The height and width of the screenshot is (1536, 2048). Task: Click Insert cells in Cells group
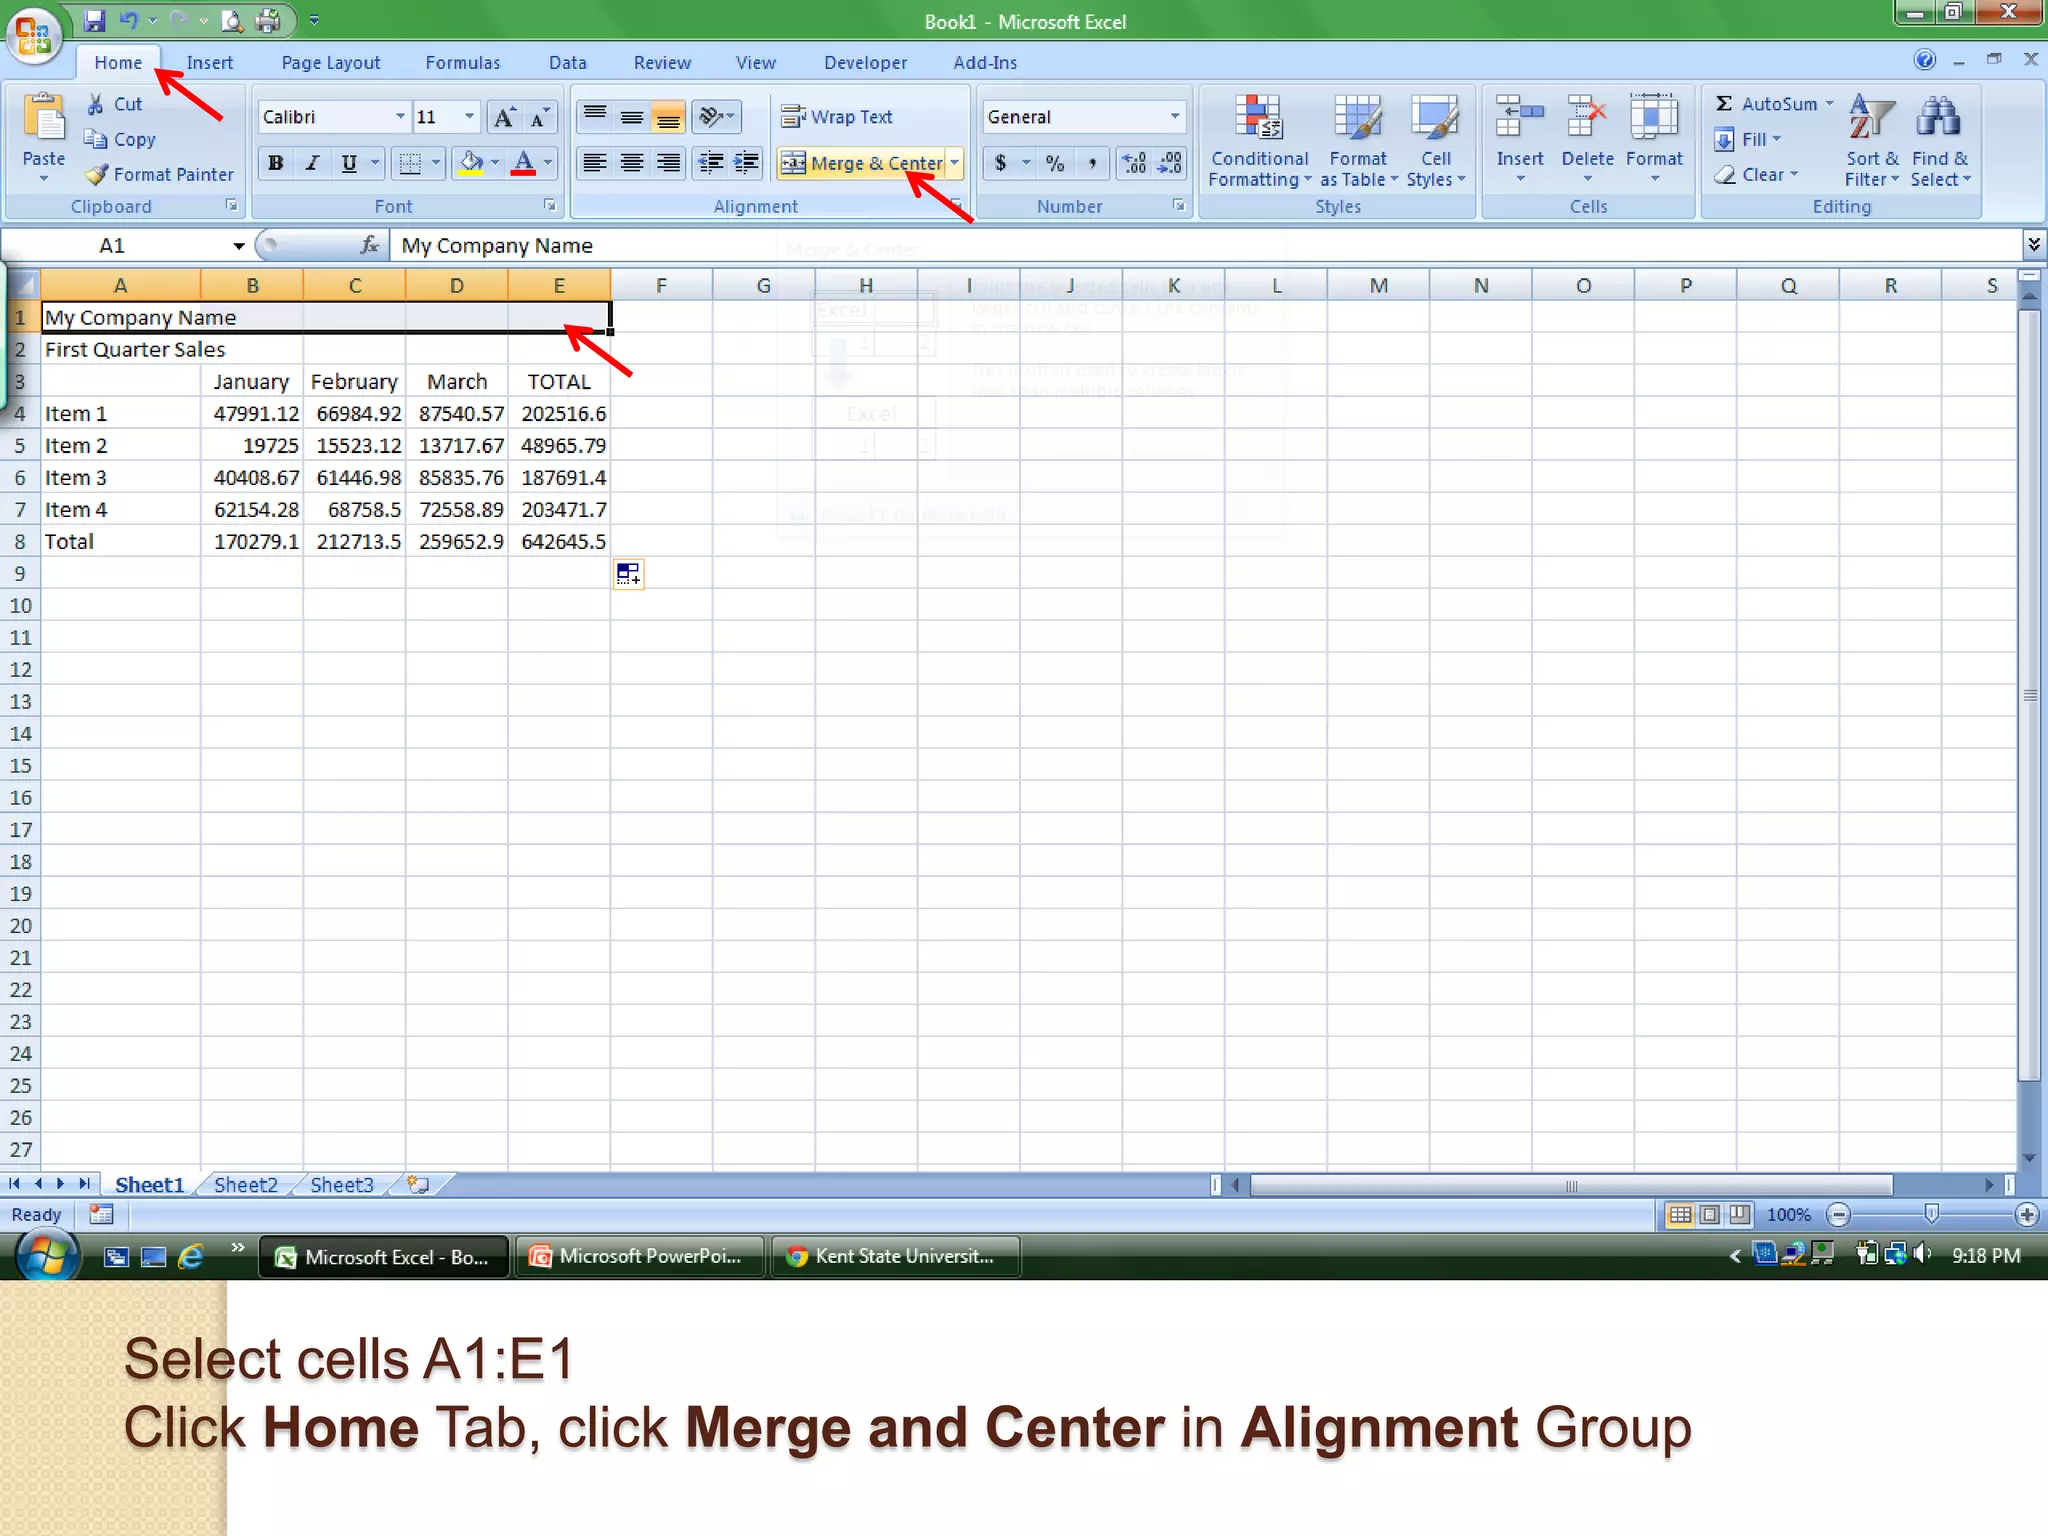click(x=1520, y=139)
